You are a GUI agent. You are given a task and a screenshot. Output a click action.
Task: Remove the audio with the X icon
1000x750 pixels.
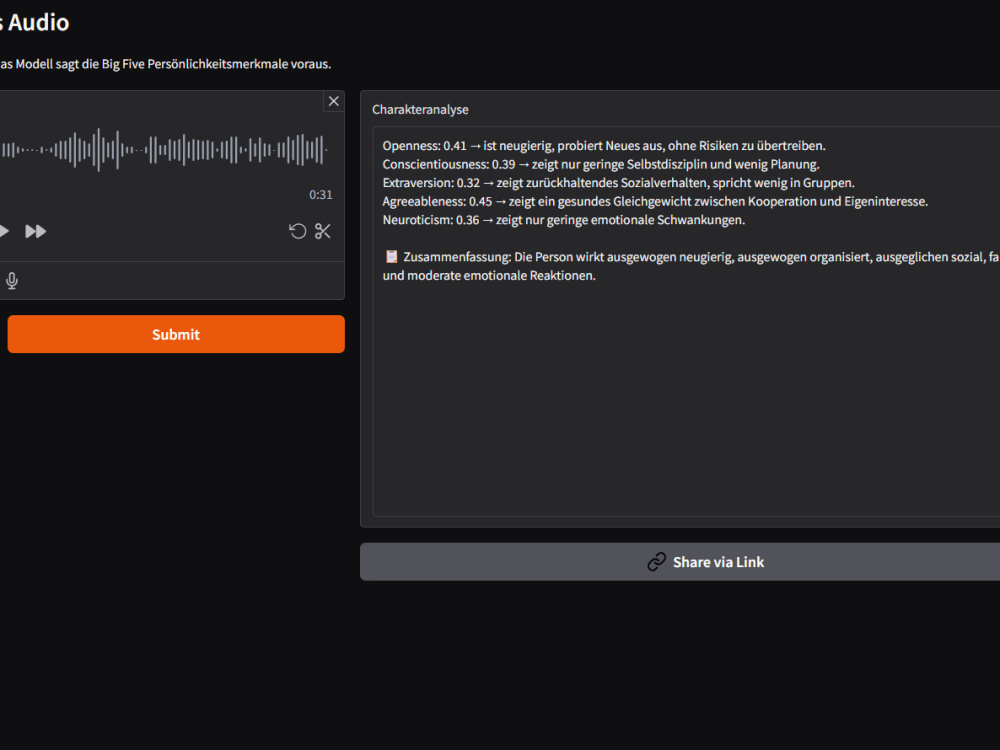click(334, 101)
